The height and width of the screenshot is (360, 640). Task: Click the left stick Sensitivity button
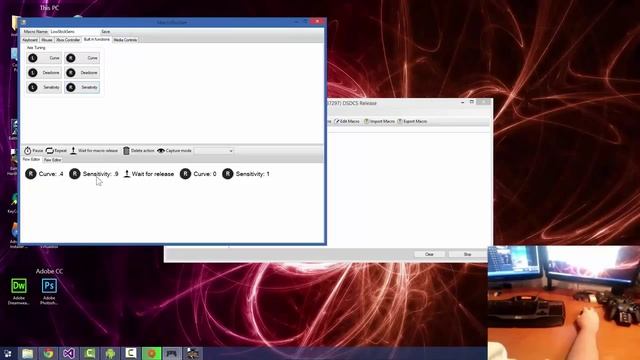tap(44, 87)
